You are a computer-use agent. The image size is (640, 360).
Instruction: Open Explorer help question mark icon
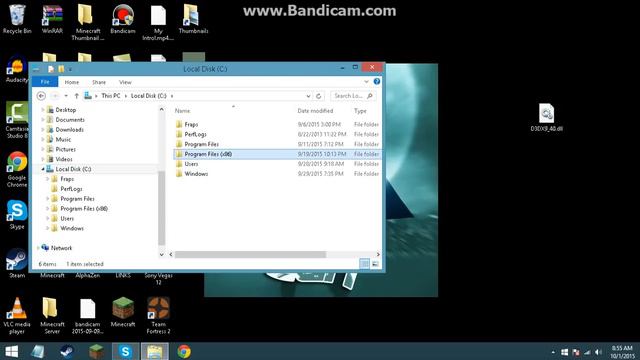click(377, 82)
